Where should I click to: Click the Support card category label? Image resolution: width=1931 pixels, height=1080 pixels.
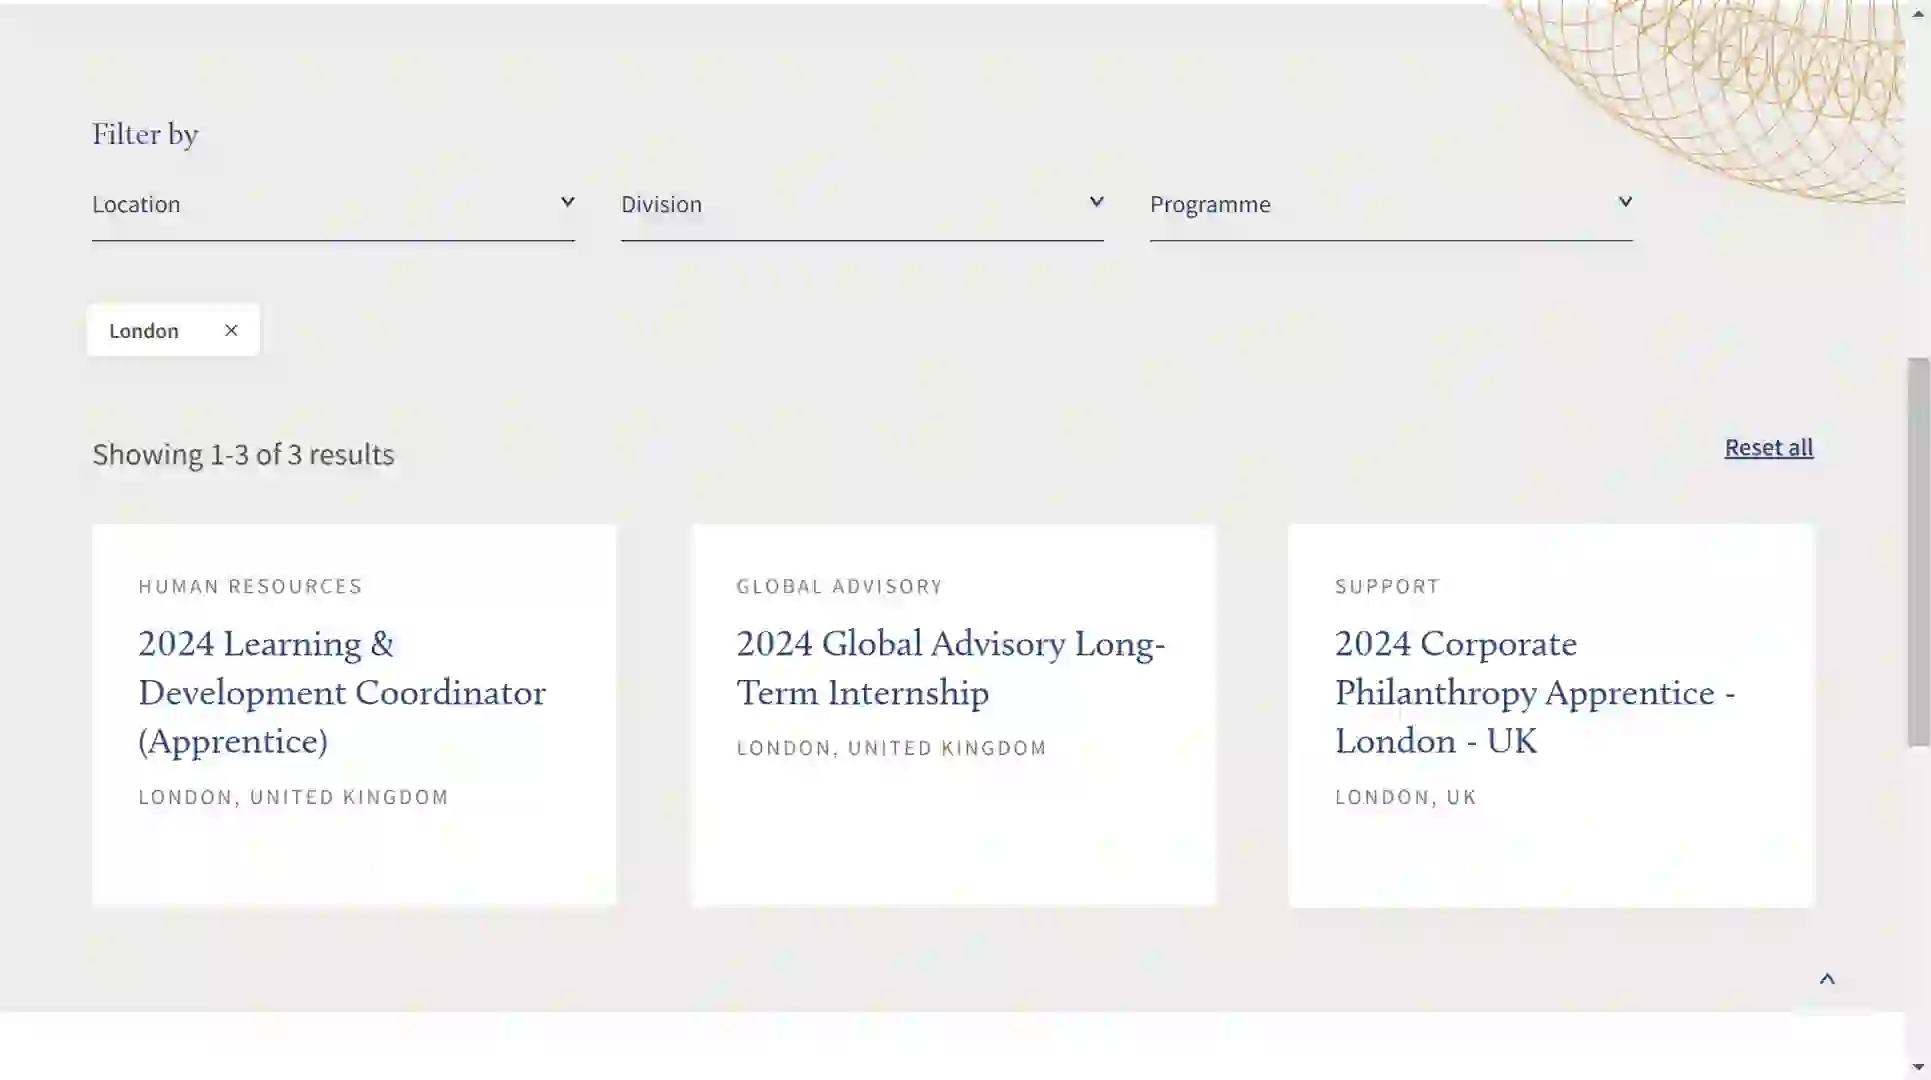coord(1387,586)
